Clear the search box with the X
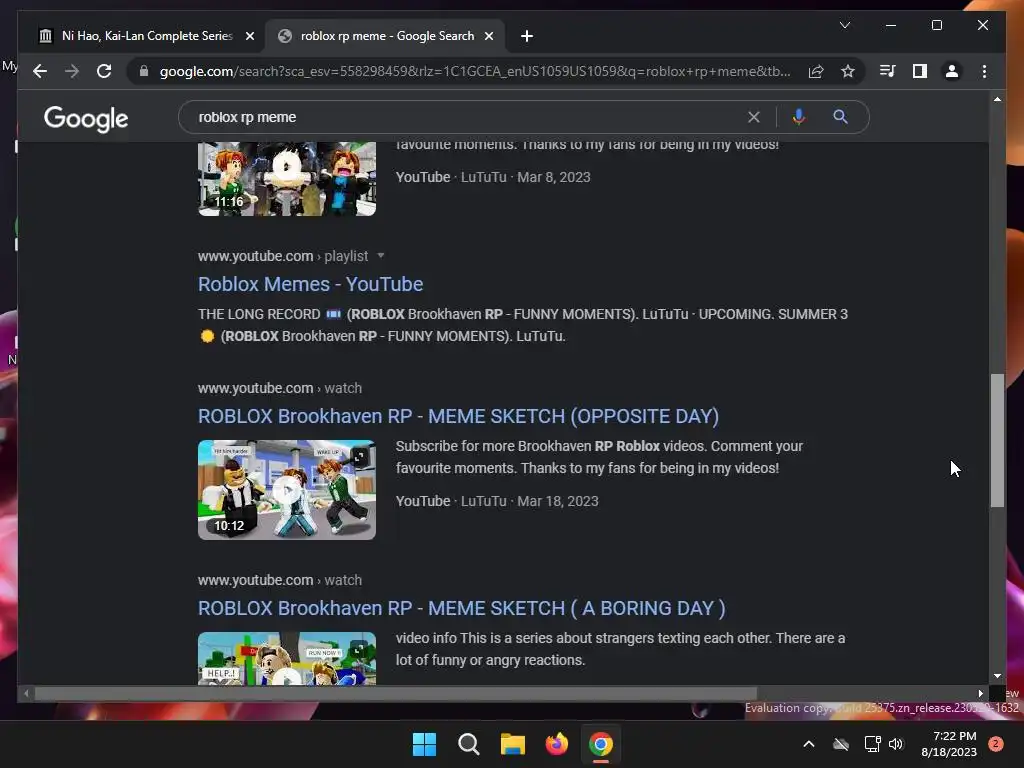This screenshot has width=1024, height=768. pos(754,117)
